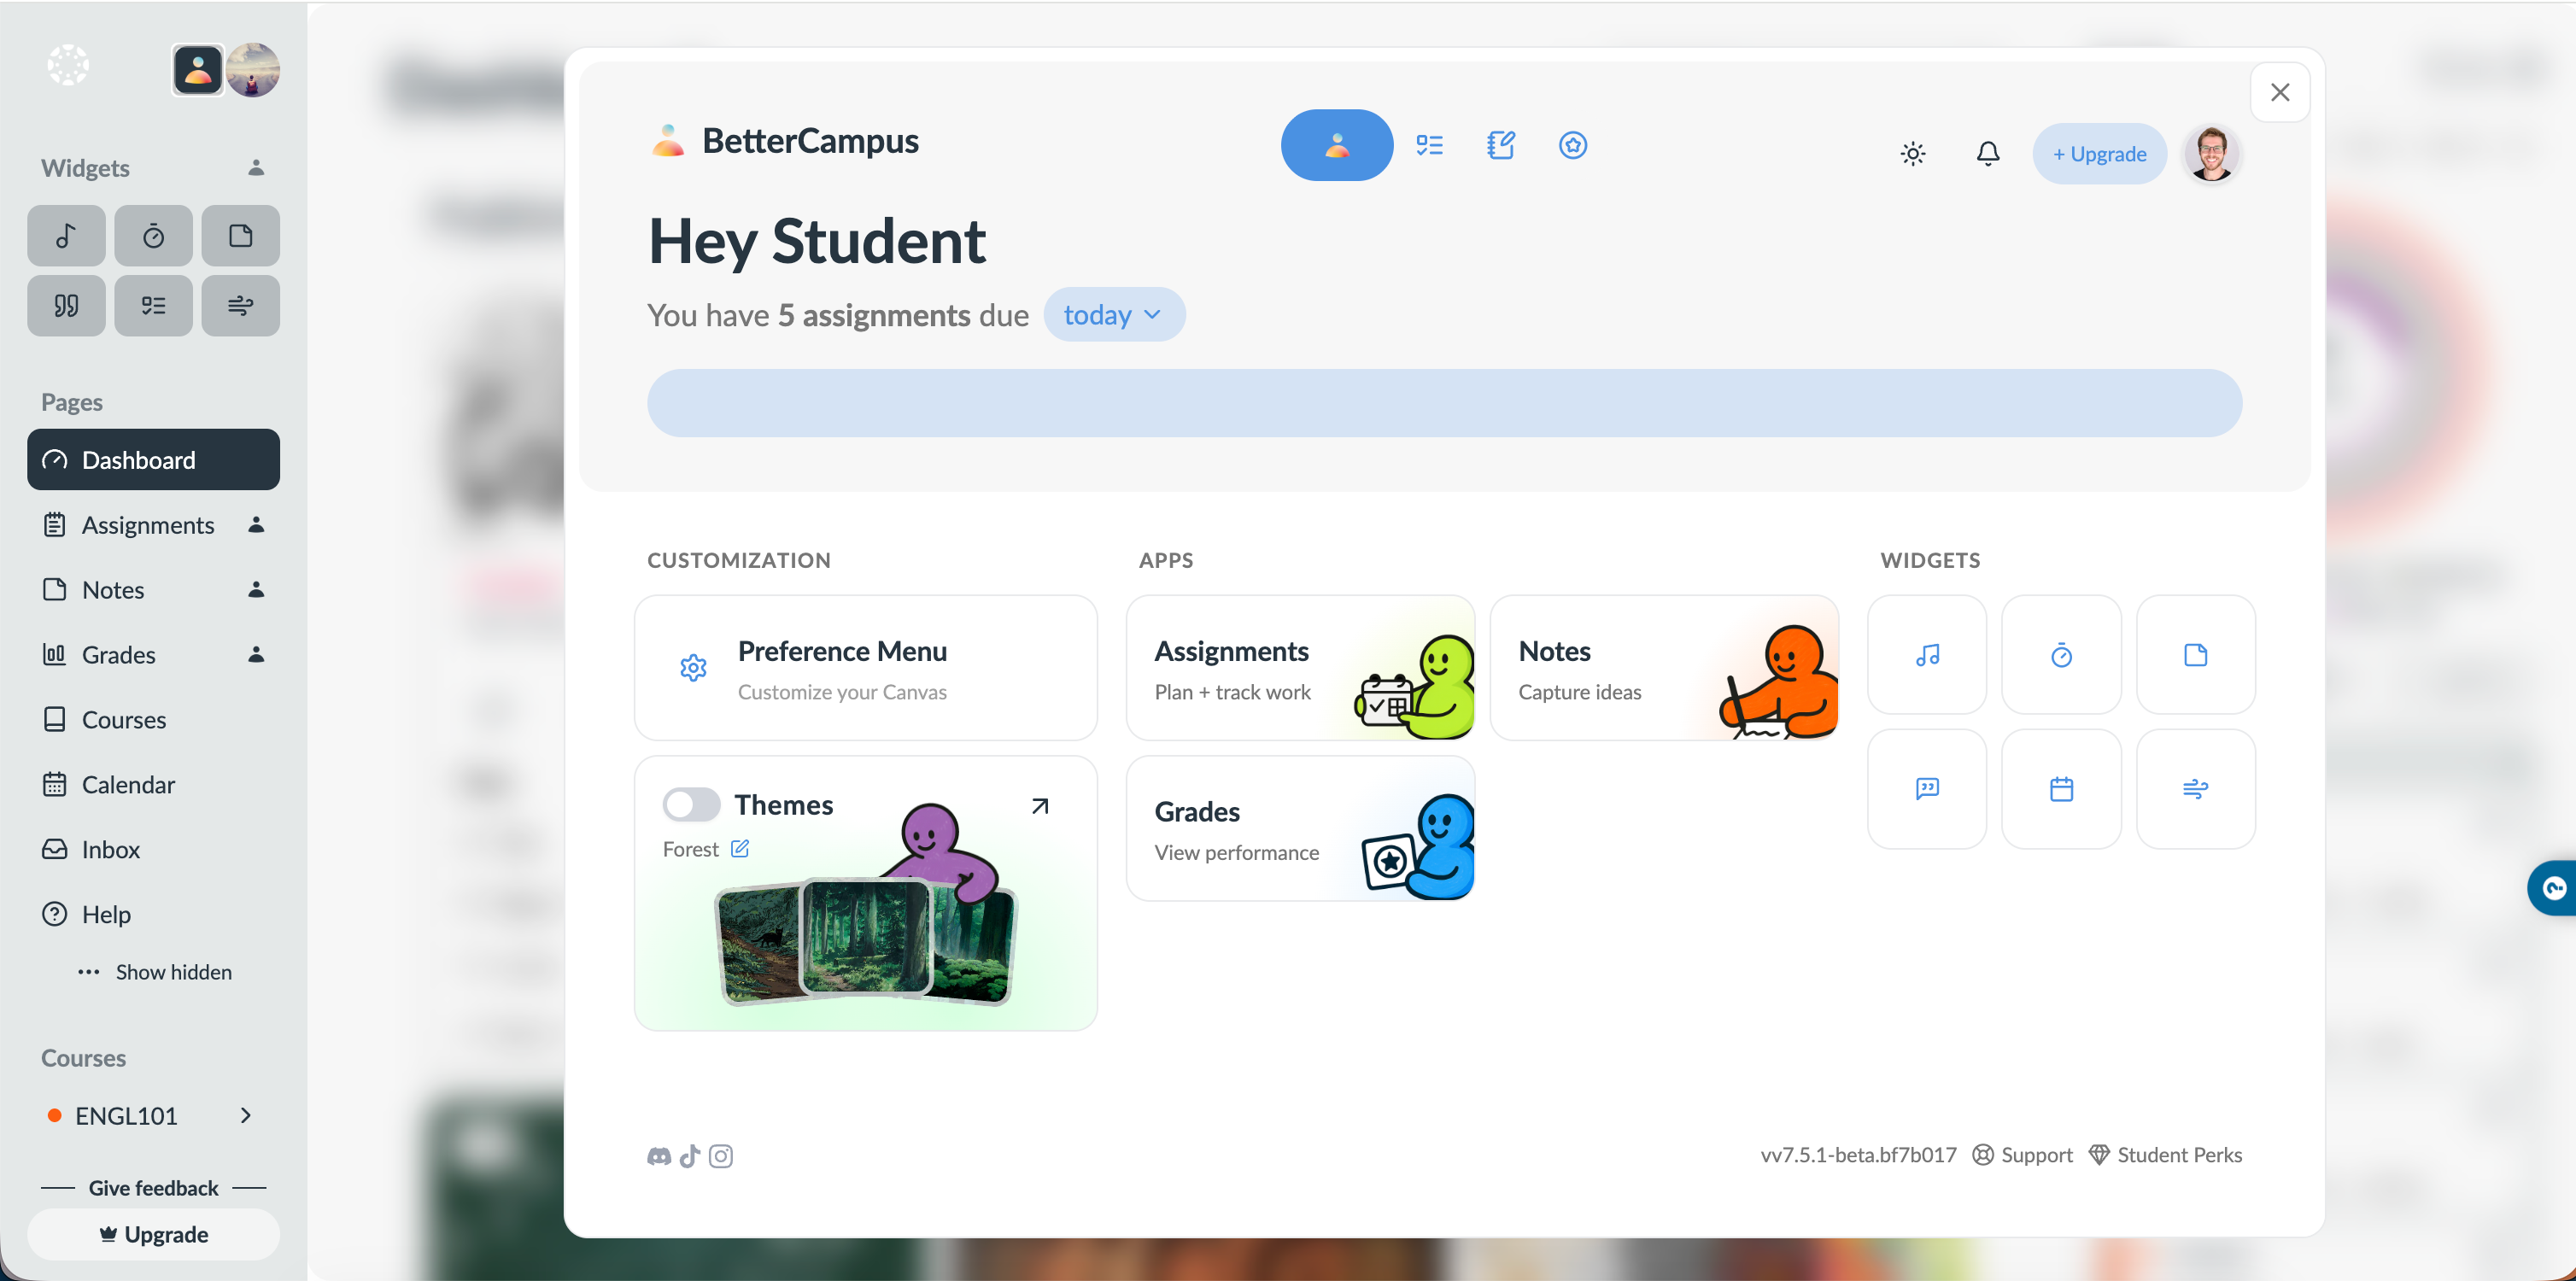Enable the Themes toggle switch

point(690,804)
